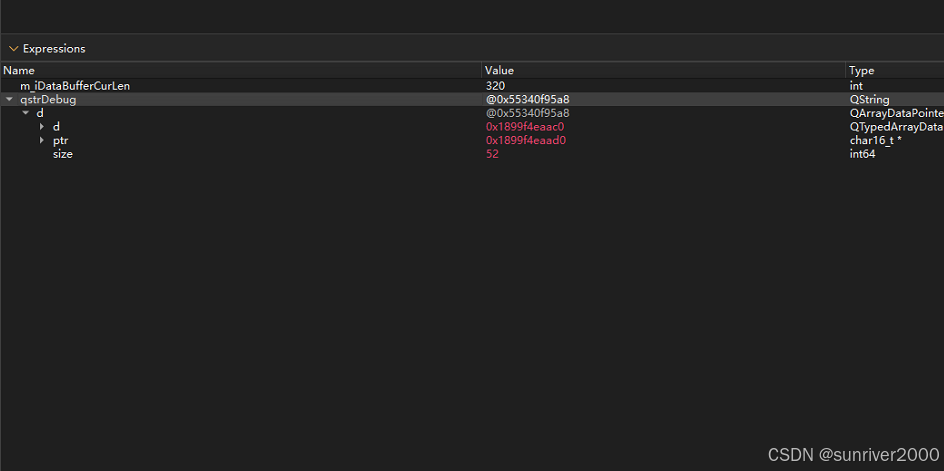Viewport: 944px width, 471px height.
Task: Click the QString type cell
Action: [869, 100]
